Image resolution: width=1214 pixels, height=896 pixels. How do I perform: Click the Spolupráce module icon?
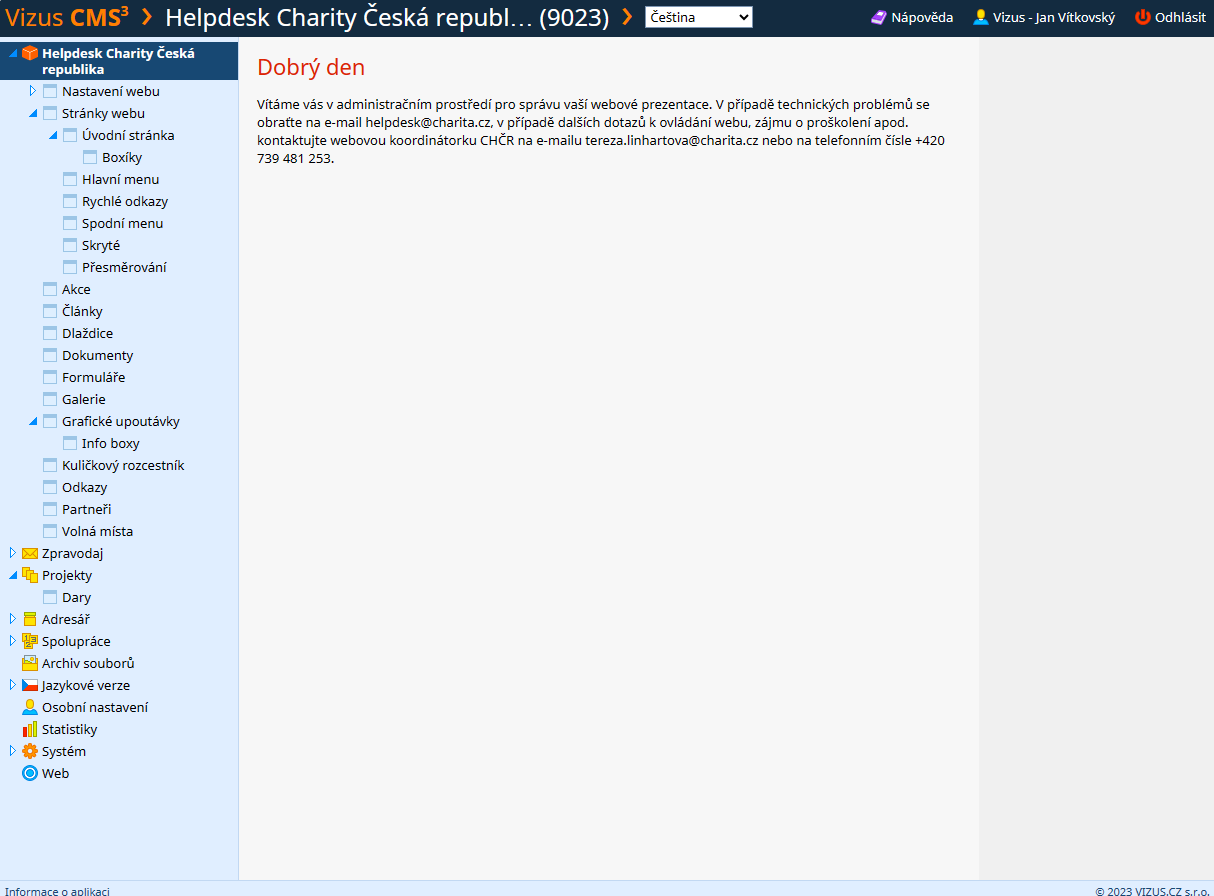click(30, 641)
